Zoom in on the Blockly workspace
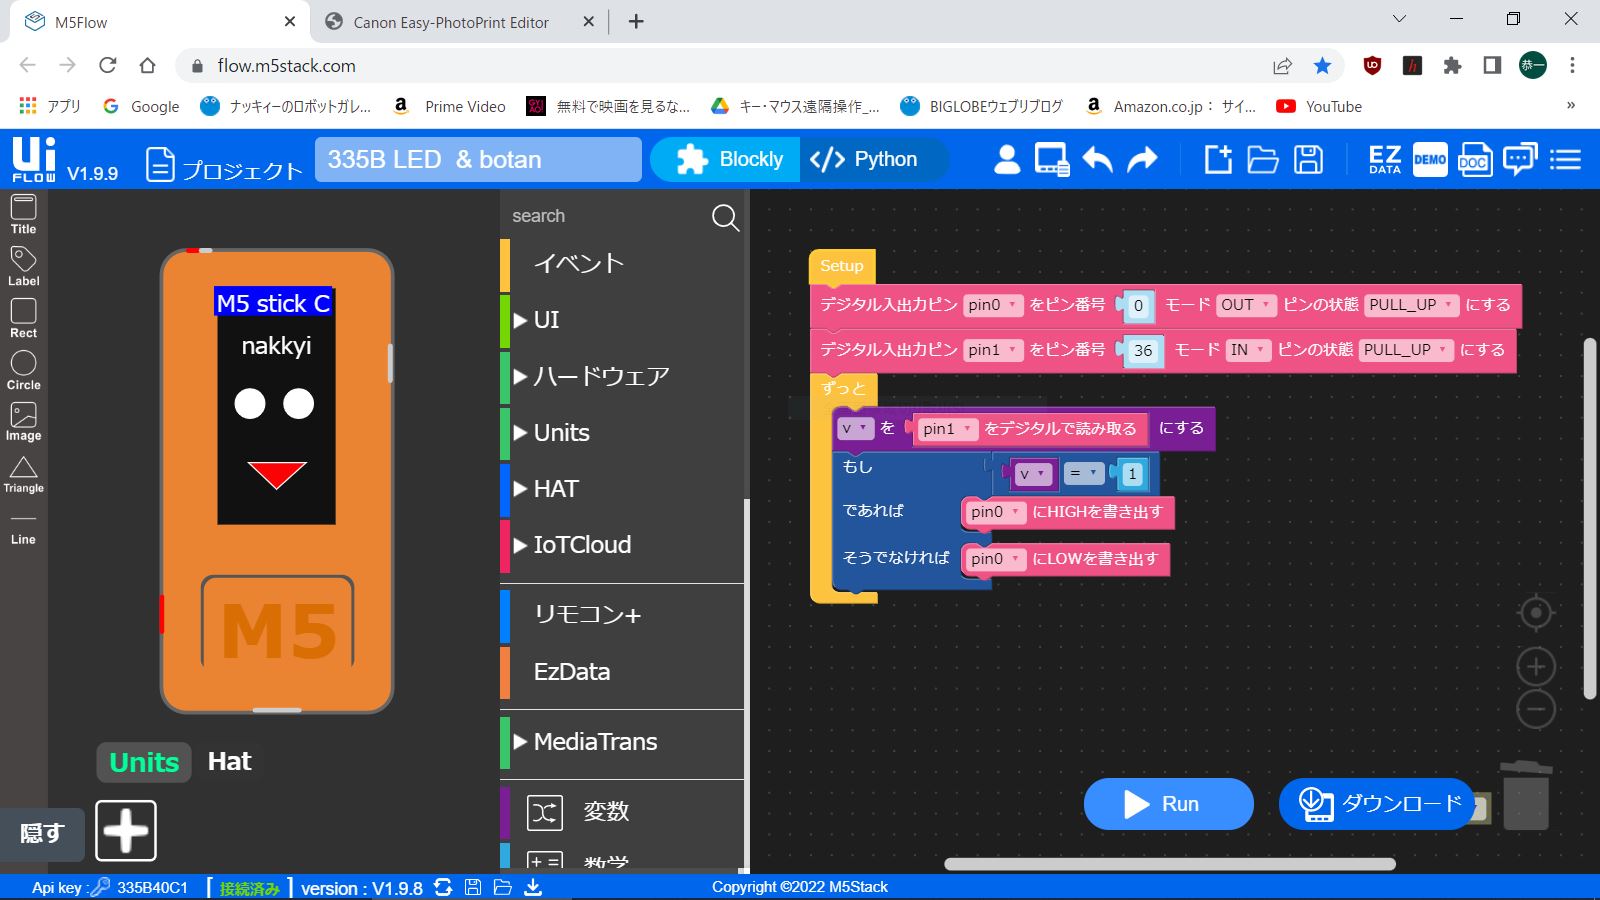Screen dimensions: 1600x900 pos(1536,666)
